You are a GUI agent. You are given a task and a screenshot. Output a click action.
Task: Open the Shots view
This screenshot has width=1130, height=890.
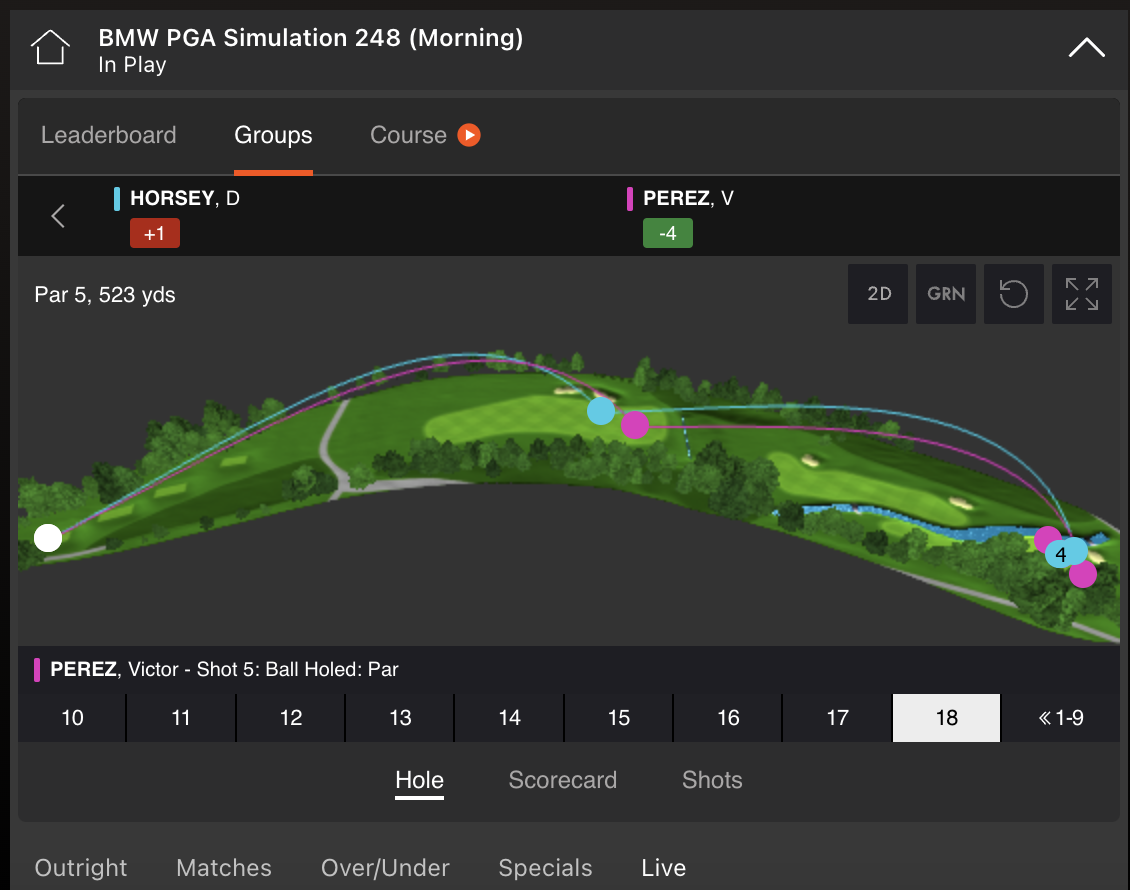coord(712,780)
